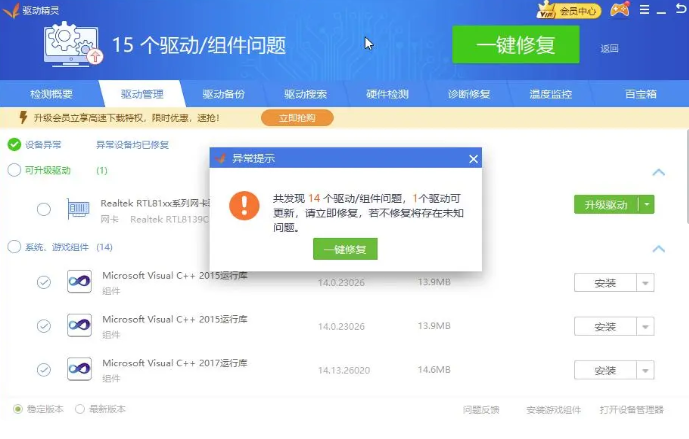
Task: Click the 2017运行库 Visual C++ icon
Action: tap(80, 369)
